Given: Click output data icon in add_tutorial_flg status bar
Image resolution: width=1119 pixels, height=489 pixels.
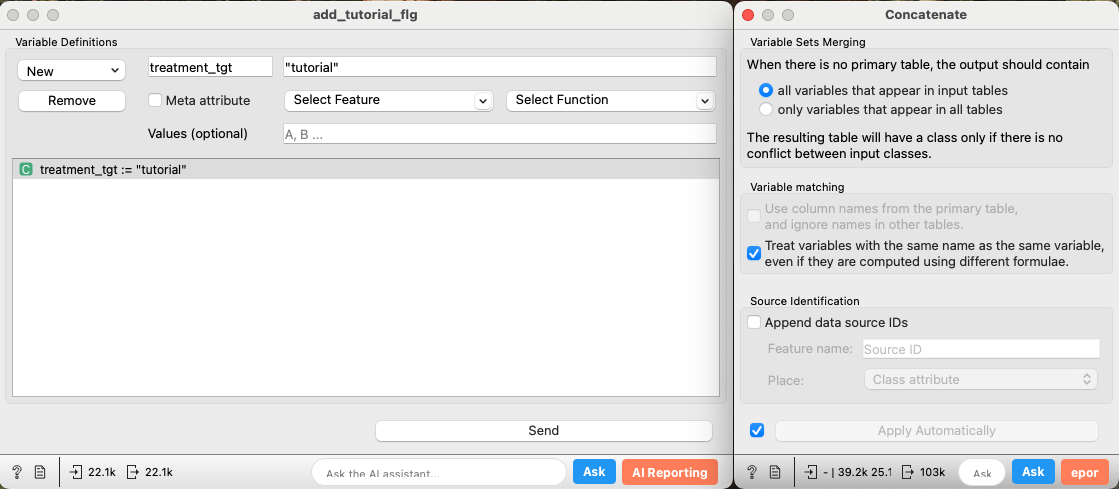Looking at the screenshot, I should (x=133, y=472).
